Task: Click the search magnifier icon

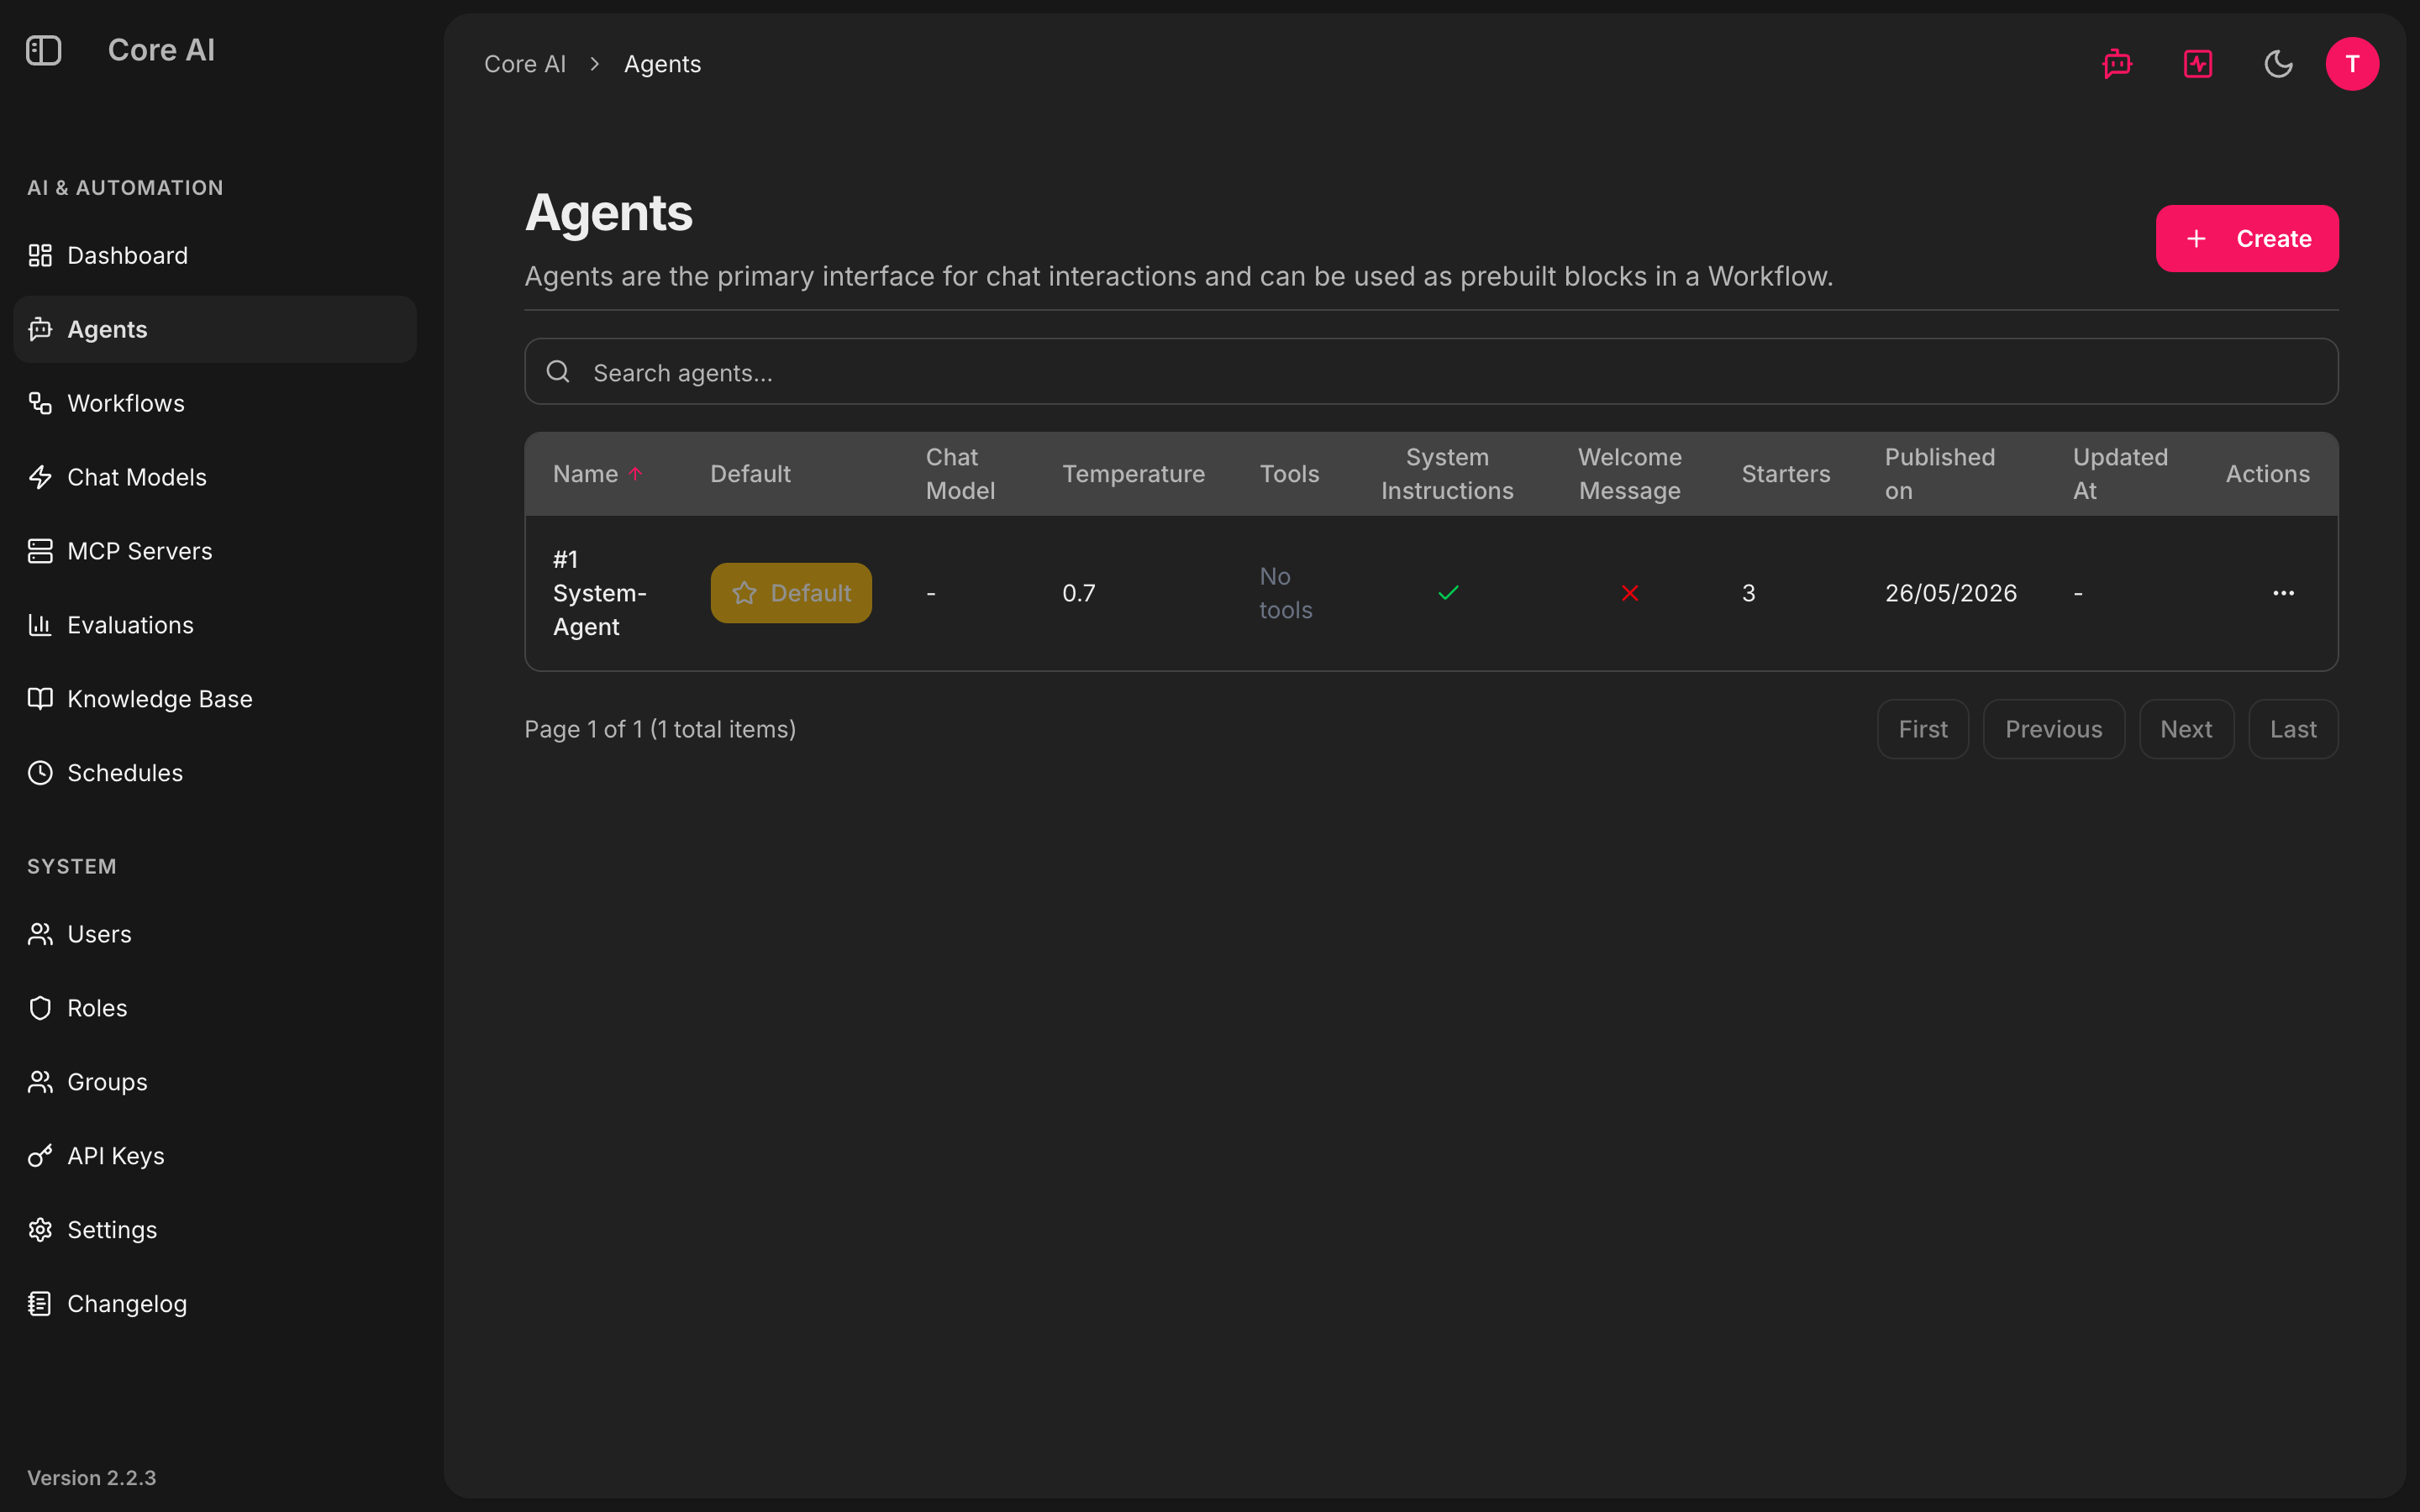Action: click(558, 372)
